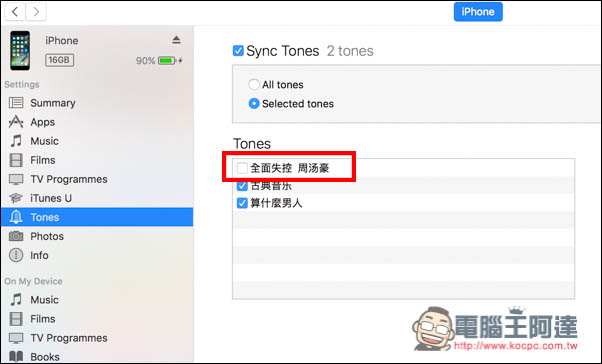Toggle the Sync Tones checkbox
Screen dimensions: 602x364
click(x=238, y=51)
